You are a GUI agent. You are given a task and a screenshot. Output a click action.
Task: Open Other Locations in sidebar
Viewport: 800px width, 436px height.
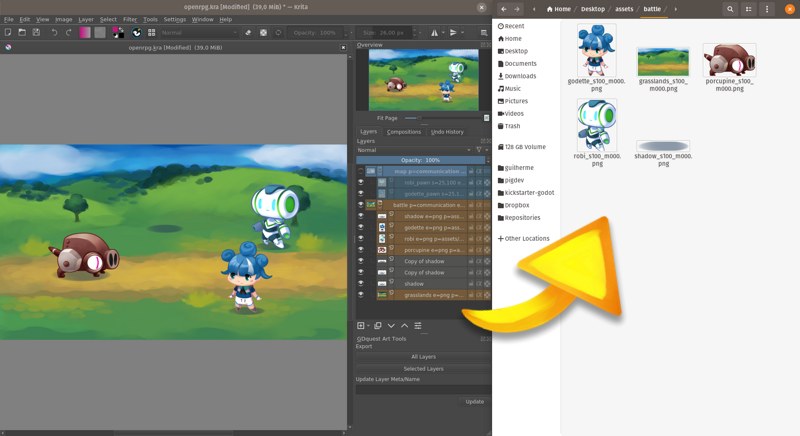coord(524,238)
